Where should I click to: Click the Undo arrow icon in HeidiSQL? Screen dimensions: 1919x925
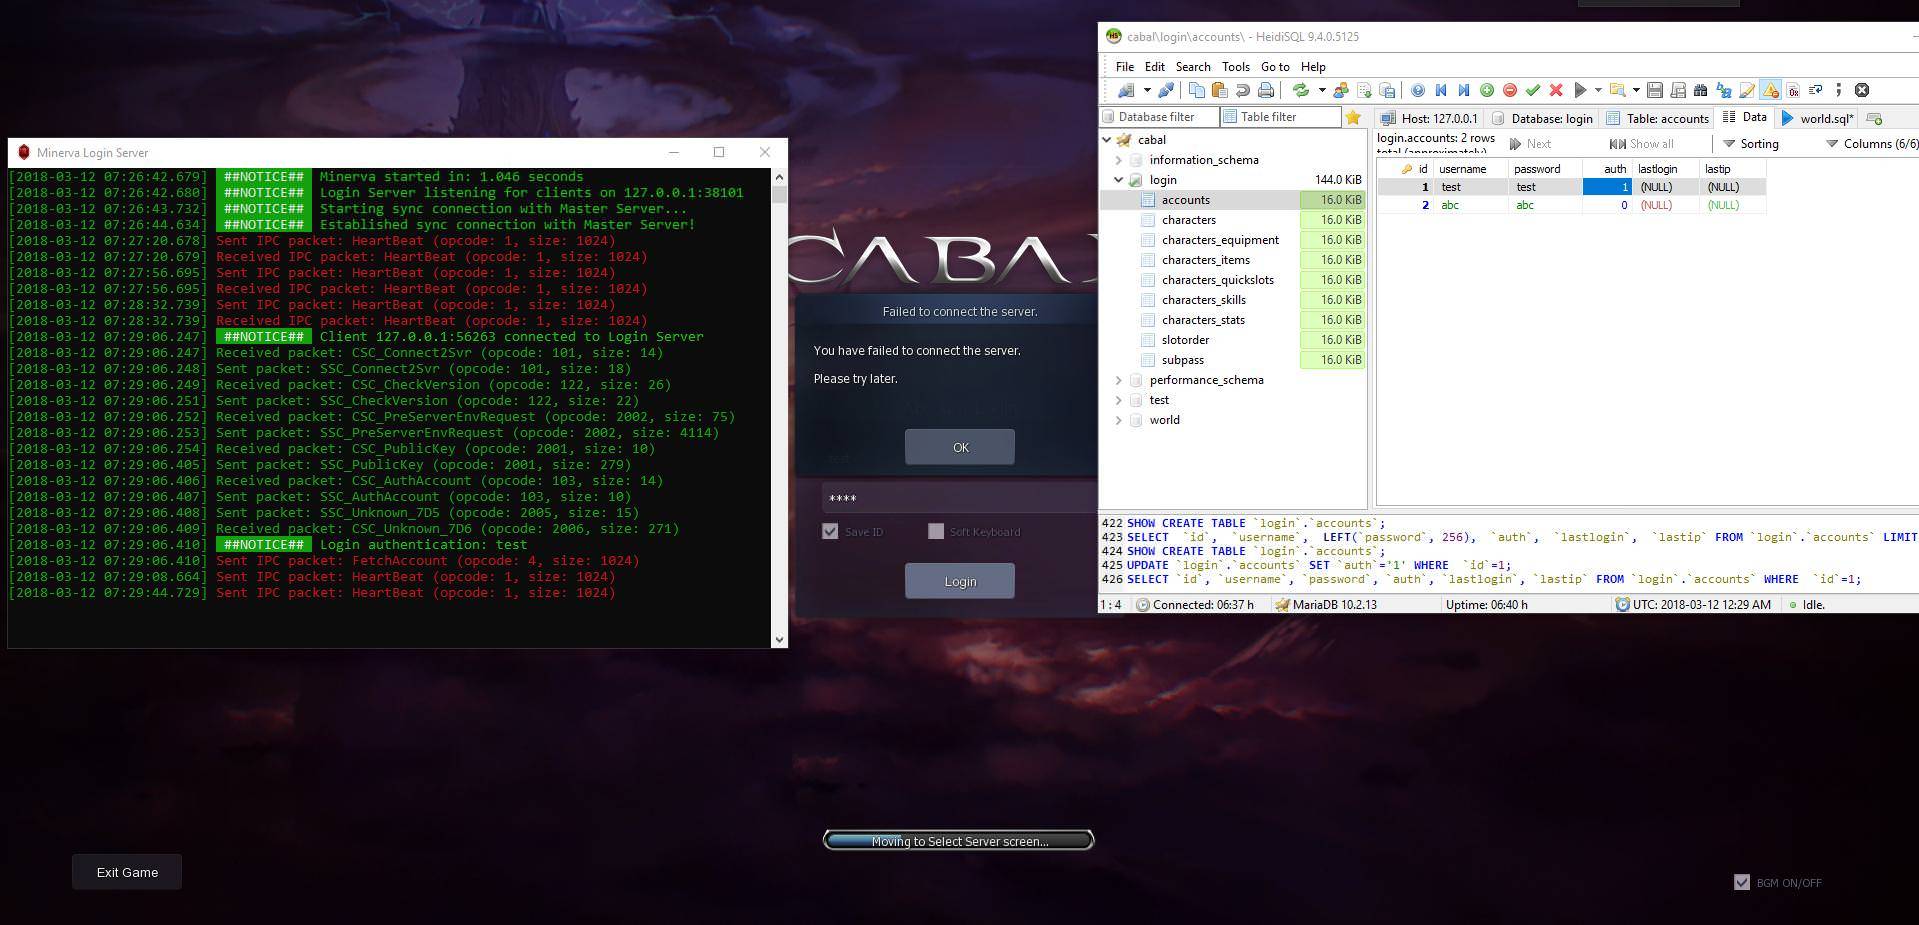[x=1242, y=90]
